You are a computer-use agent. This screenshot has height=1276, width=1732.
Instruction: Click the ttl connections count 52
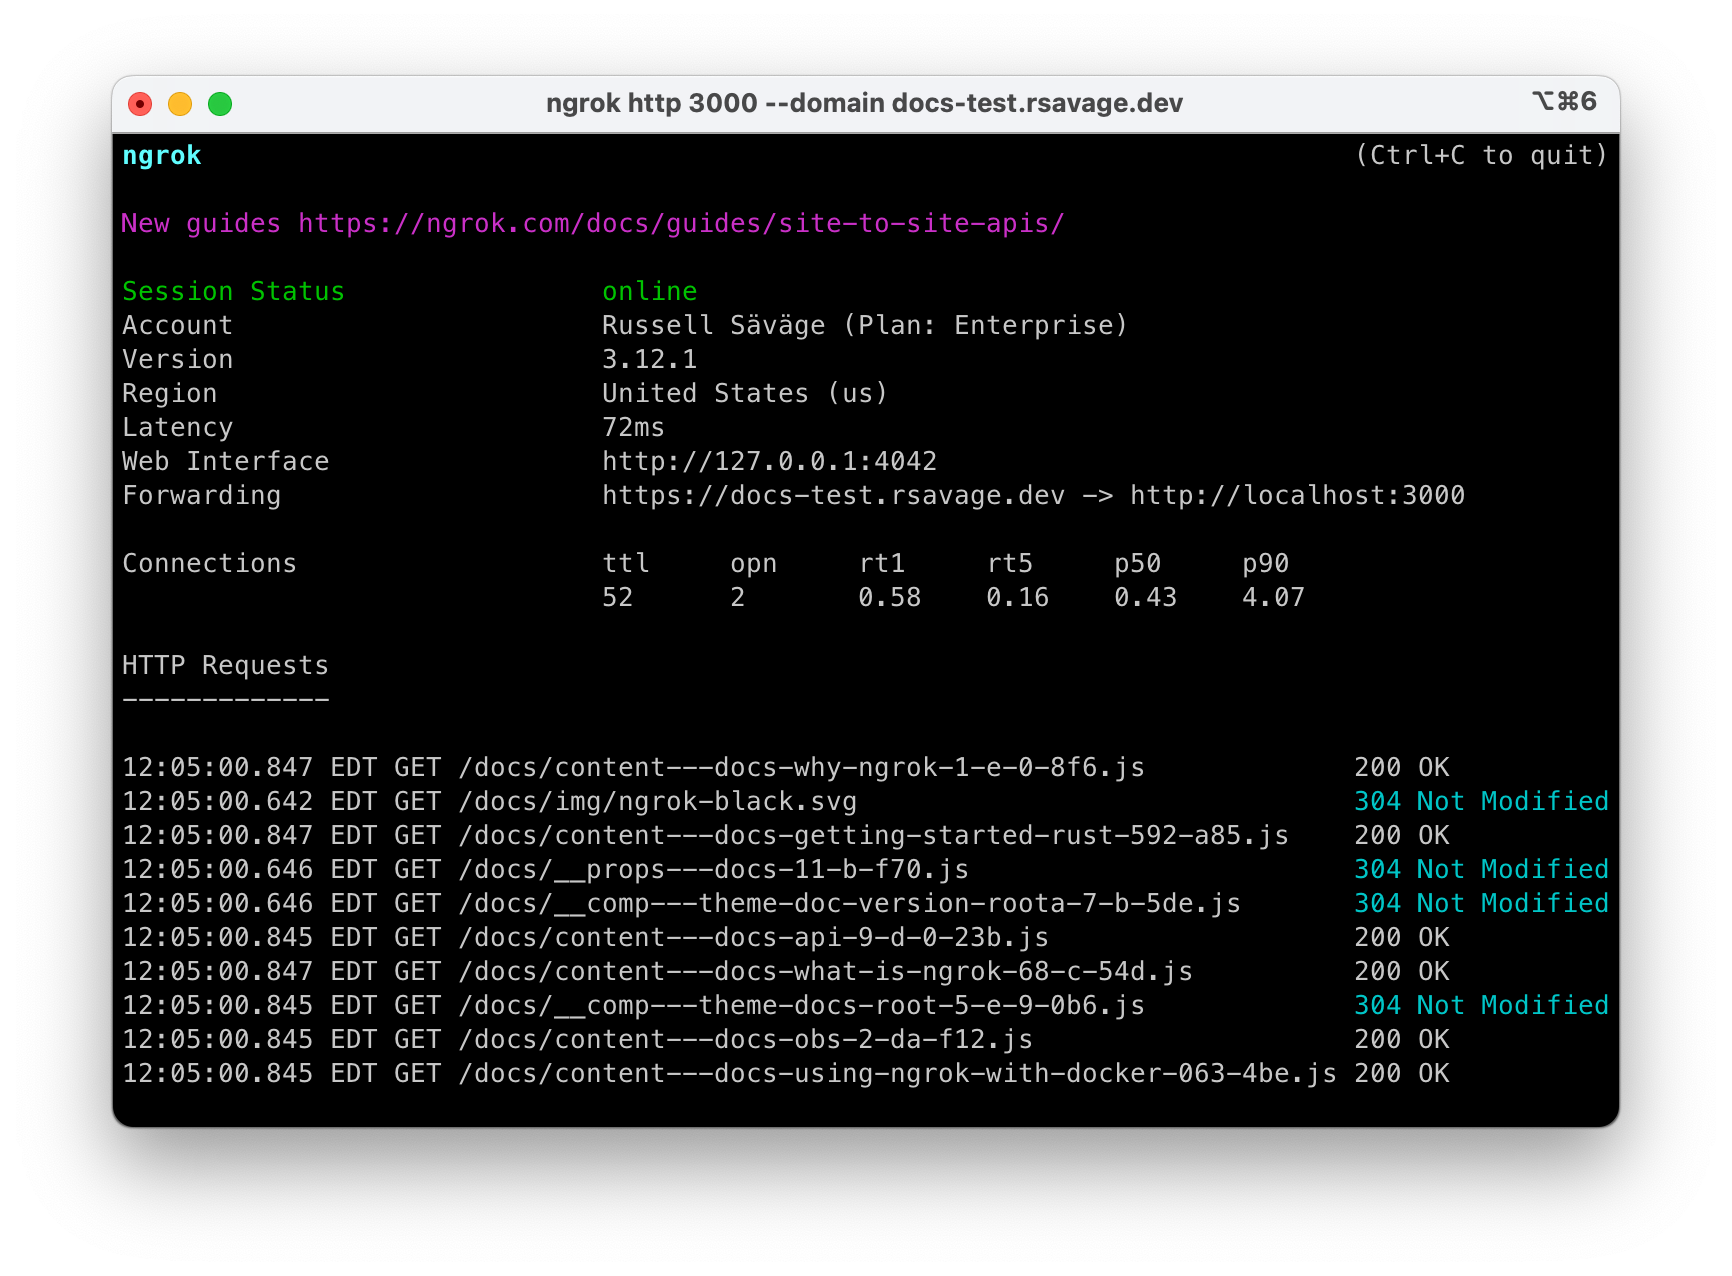(617, 597)
